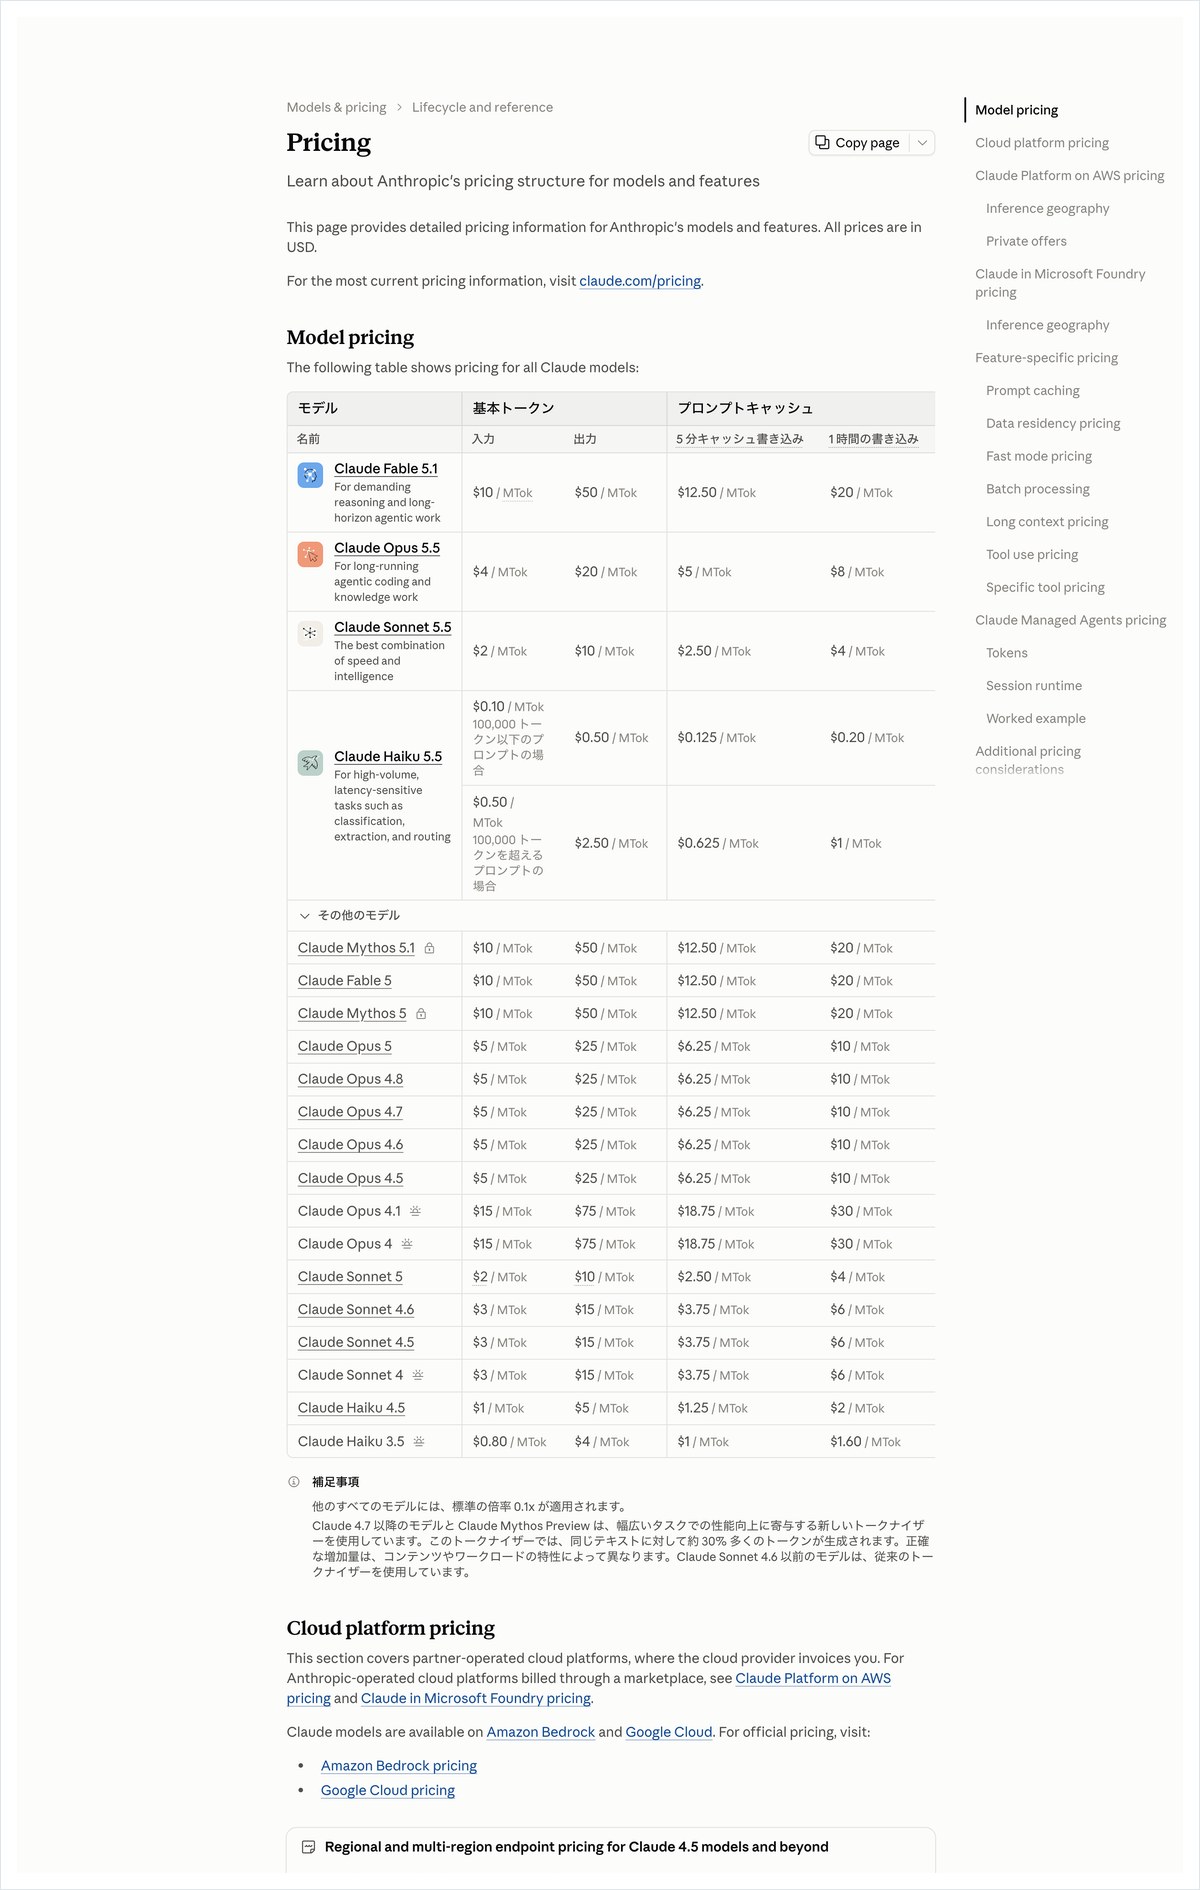Open the Models & pricing breadcrumb

pyautogui.click(x=336, y=107)
